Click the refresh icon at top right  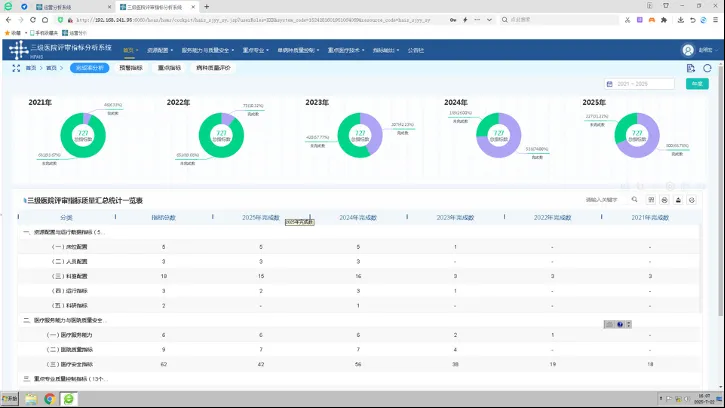coord(708,68)
